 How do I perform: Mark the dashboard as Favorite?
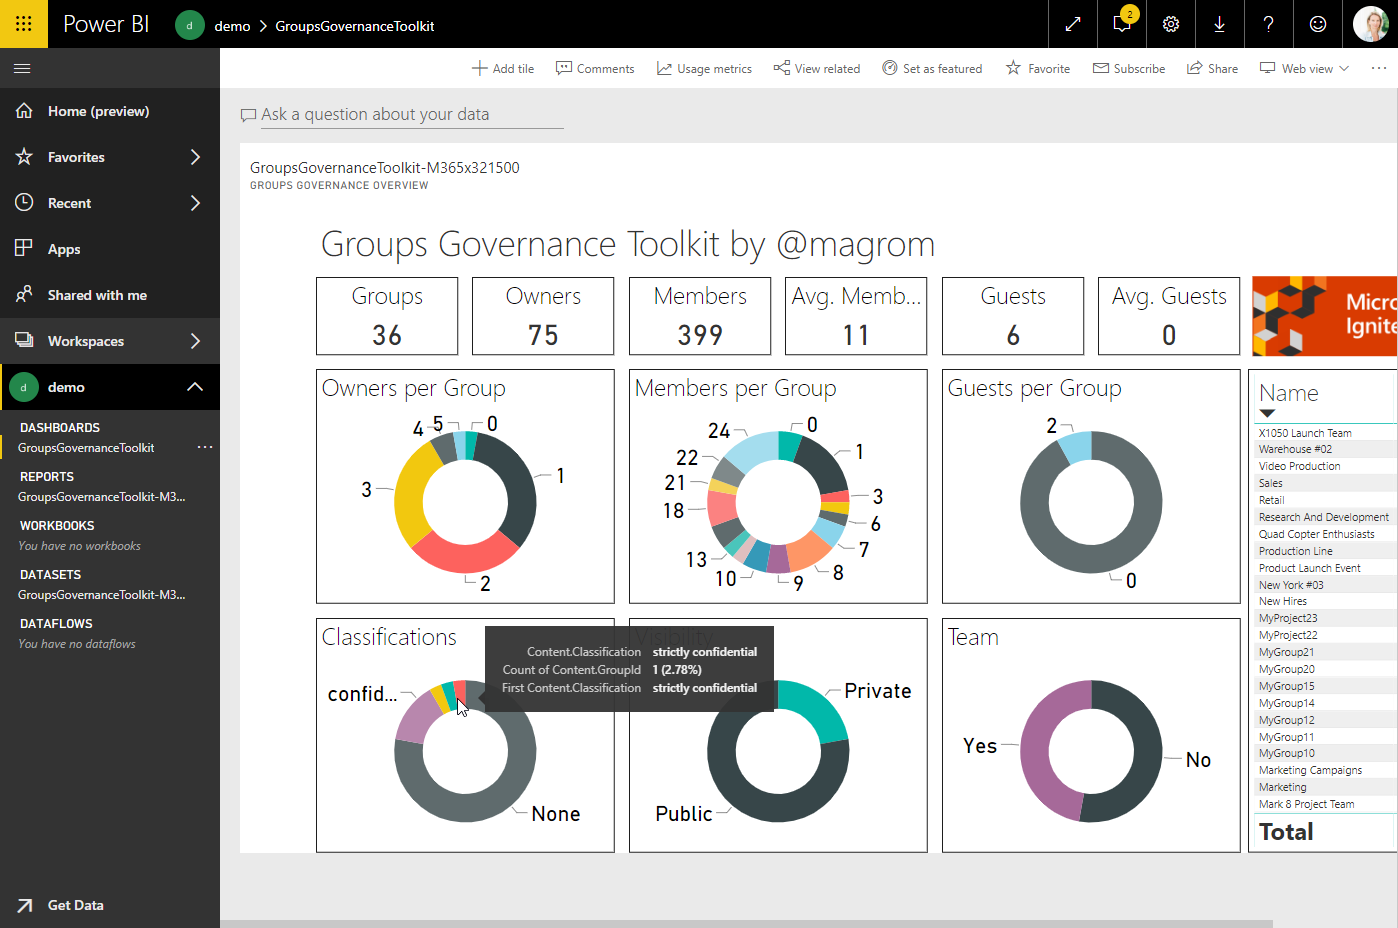coord(1038,69)
